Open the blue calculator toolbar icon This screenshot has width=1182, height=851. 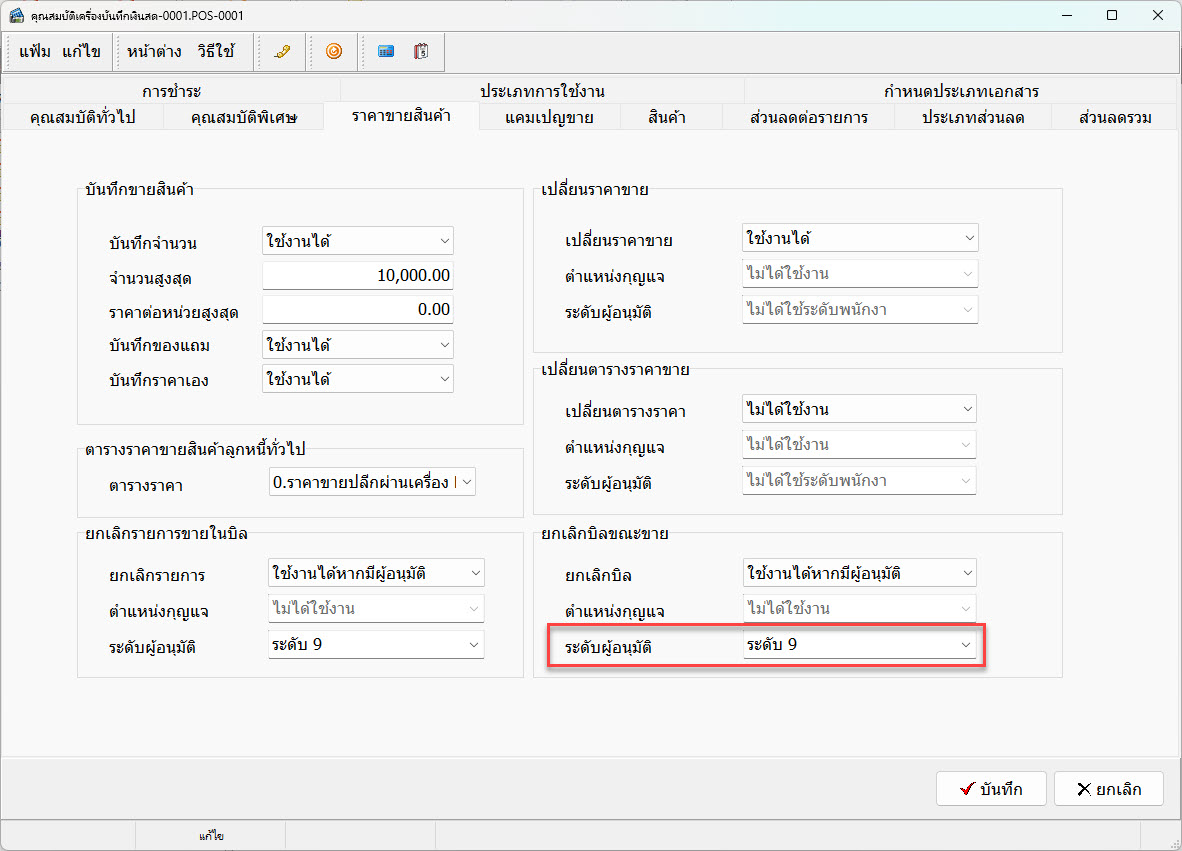tap(385, 52)
